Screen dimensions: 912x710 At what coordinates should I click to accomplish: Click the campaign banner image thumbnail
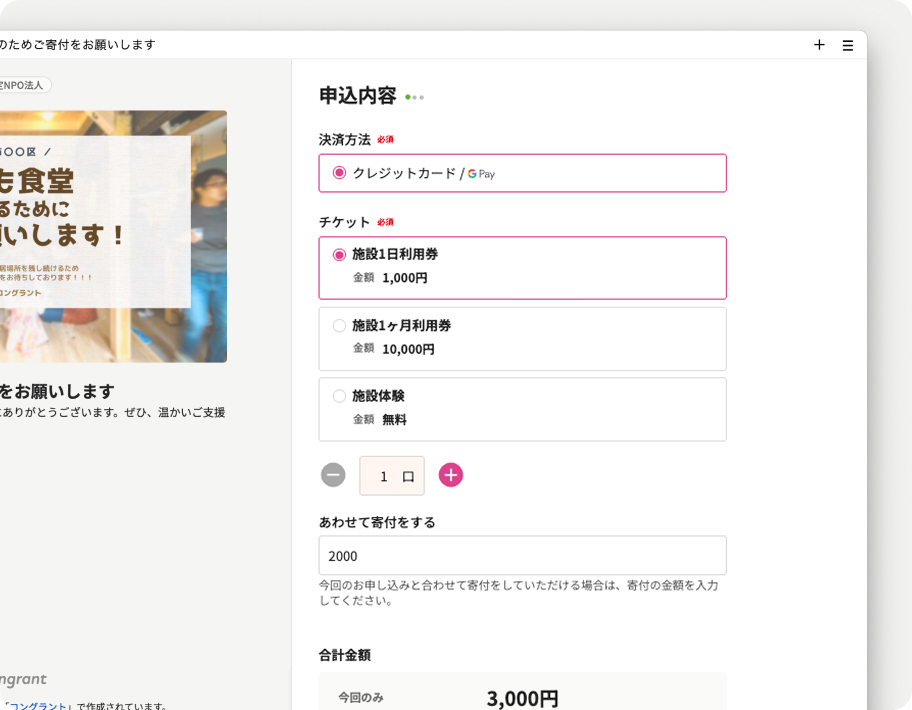point(113,237)
